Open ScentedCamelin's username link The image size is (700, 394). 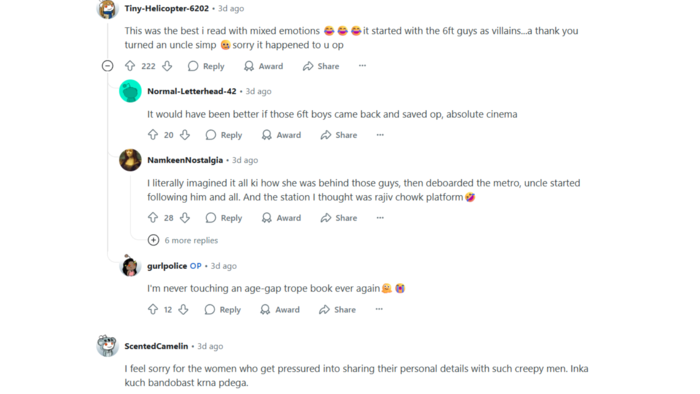156,346
